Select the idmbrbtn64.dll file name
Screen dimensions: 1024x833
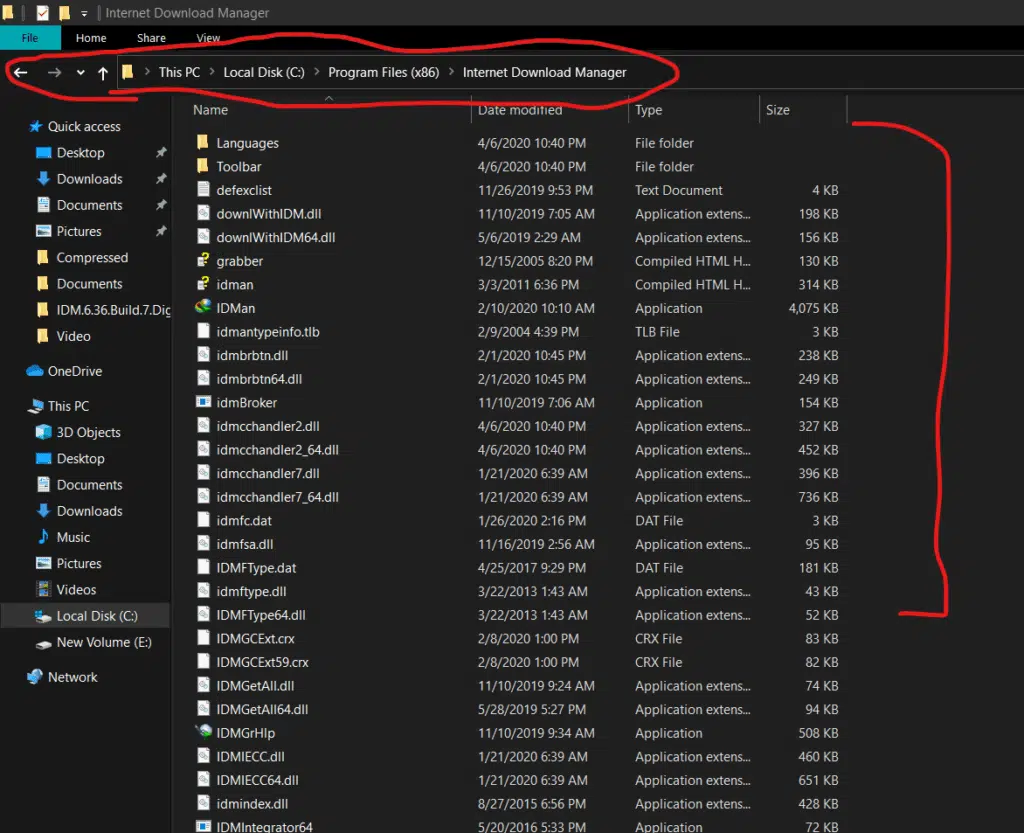click(259, 379)
